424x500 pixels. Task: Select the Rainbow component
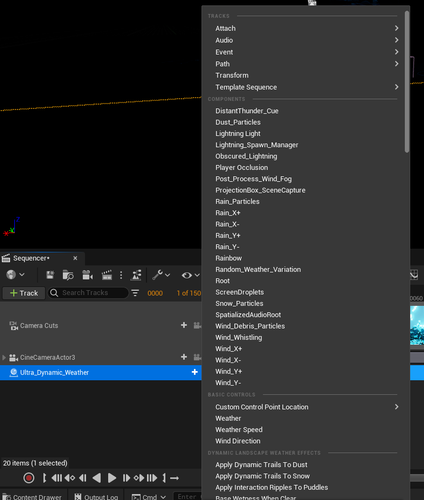coord(305,258)
